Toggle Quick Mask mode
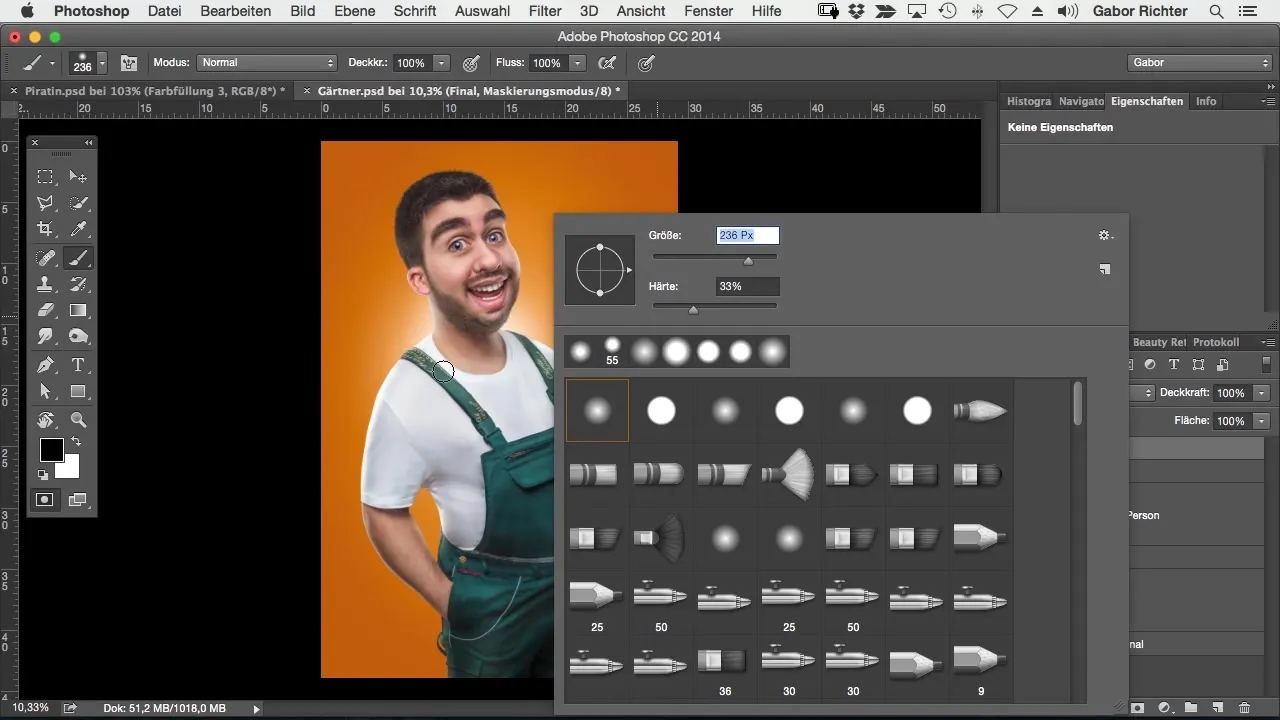Image resolution: width=1280 pixels, height=720 pixels. tap(45, 499)
